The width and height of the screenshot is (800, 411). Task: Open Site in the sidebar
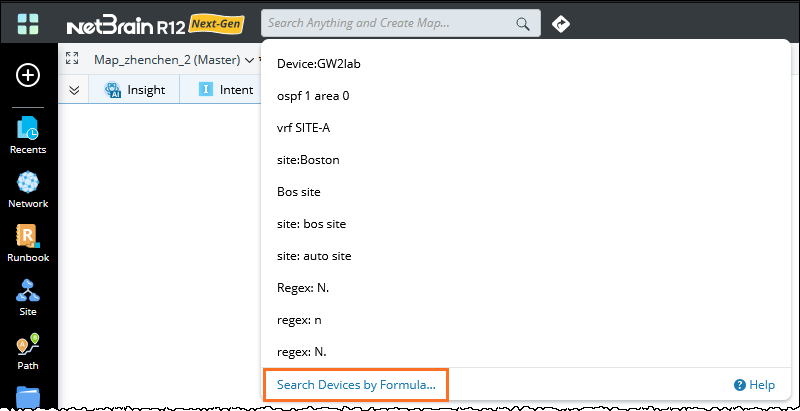[x=28, y=297]
